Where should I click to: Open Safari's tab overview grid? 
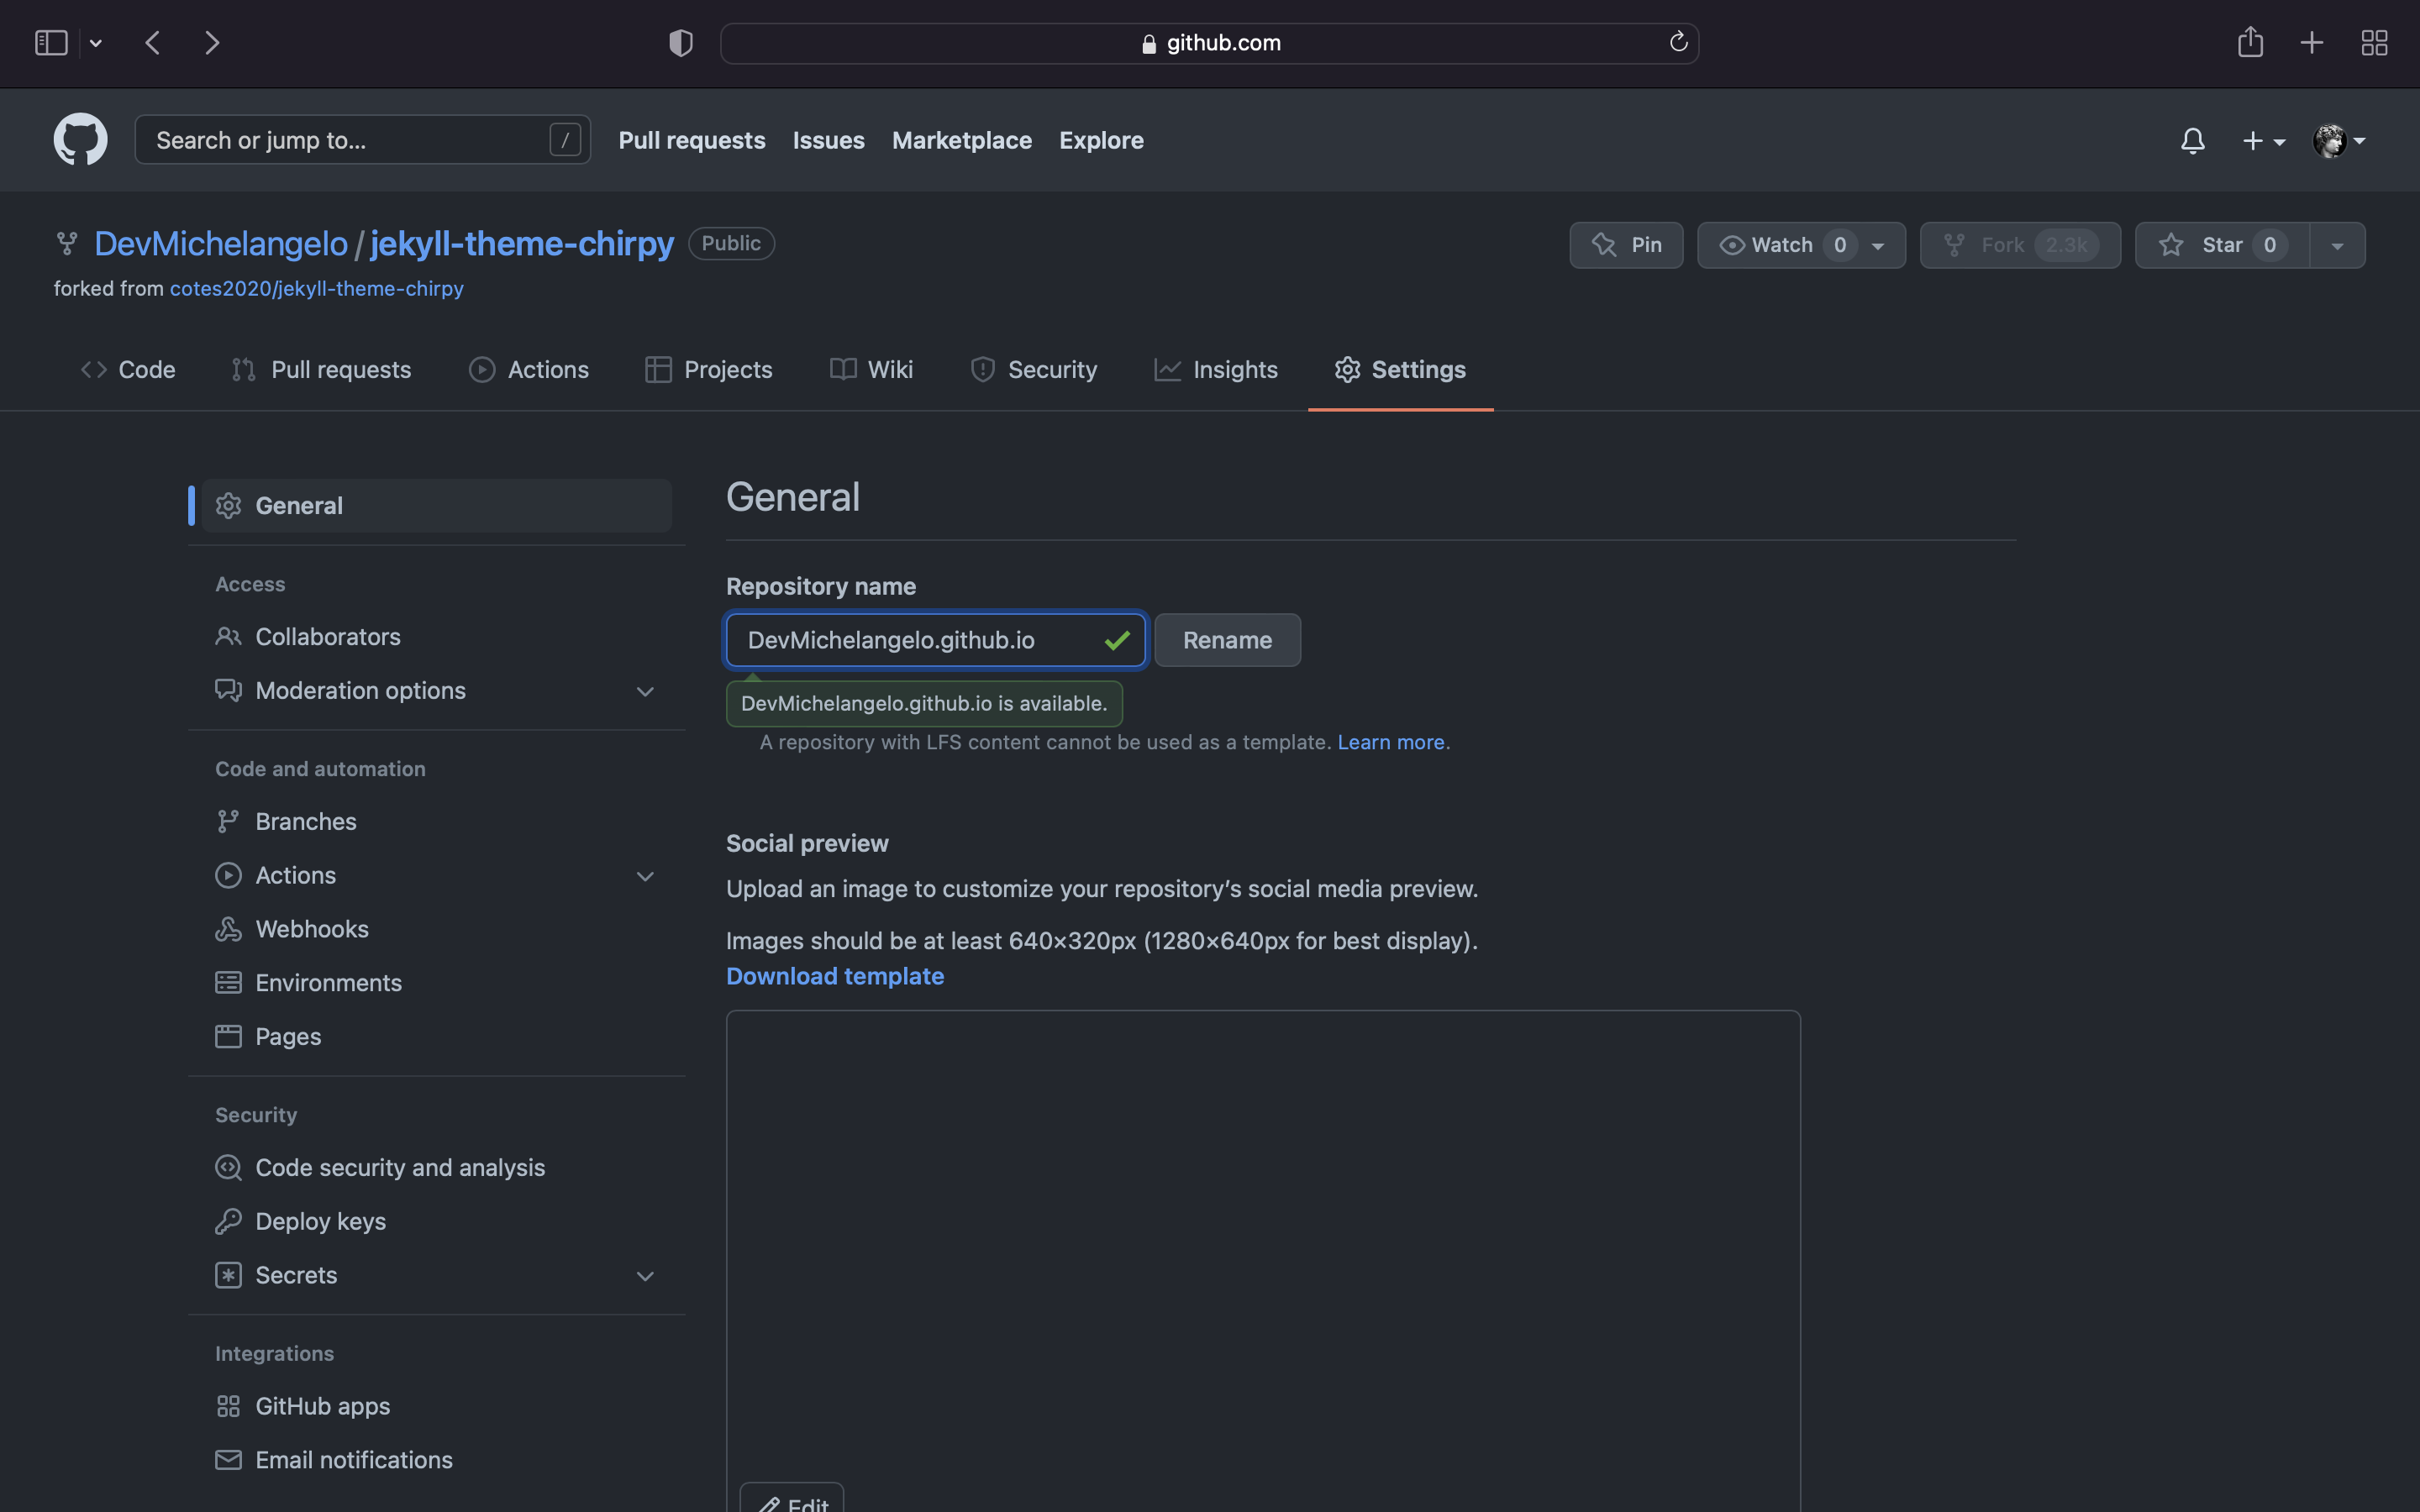(2374, 42)
